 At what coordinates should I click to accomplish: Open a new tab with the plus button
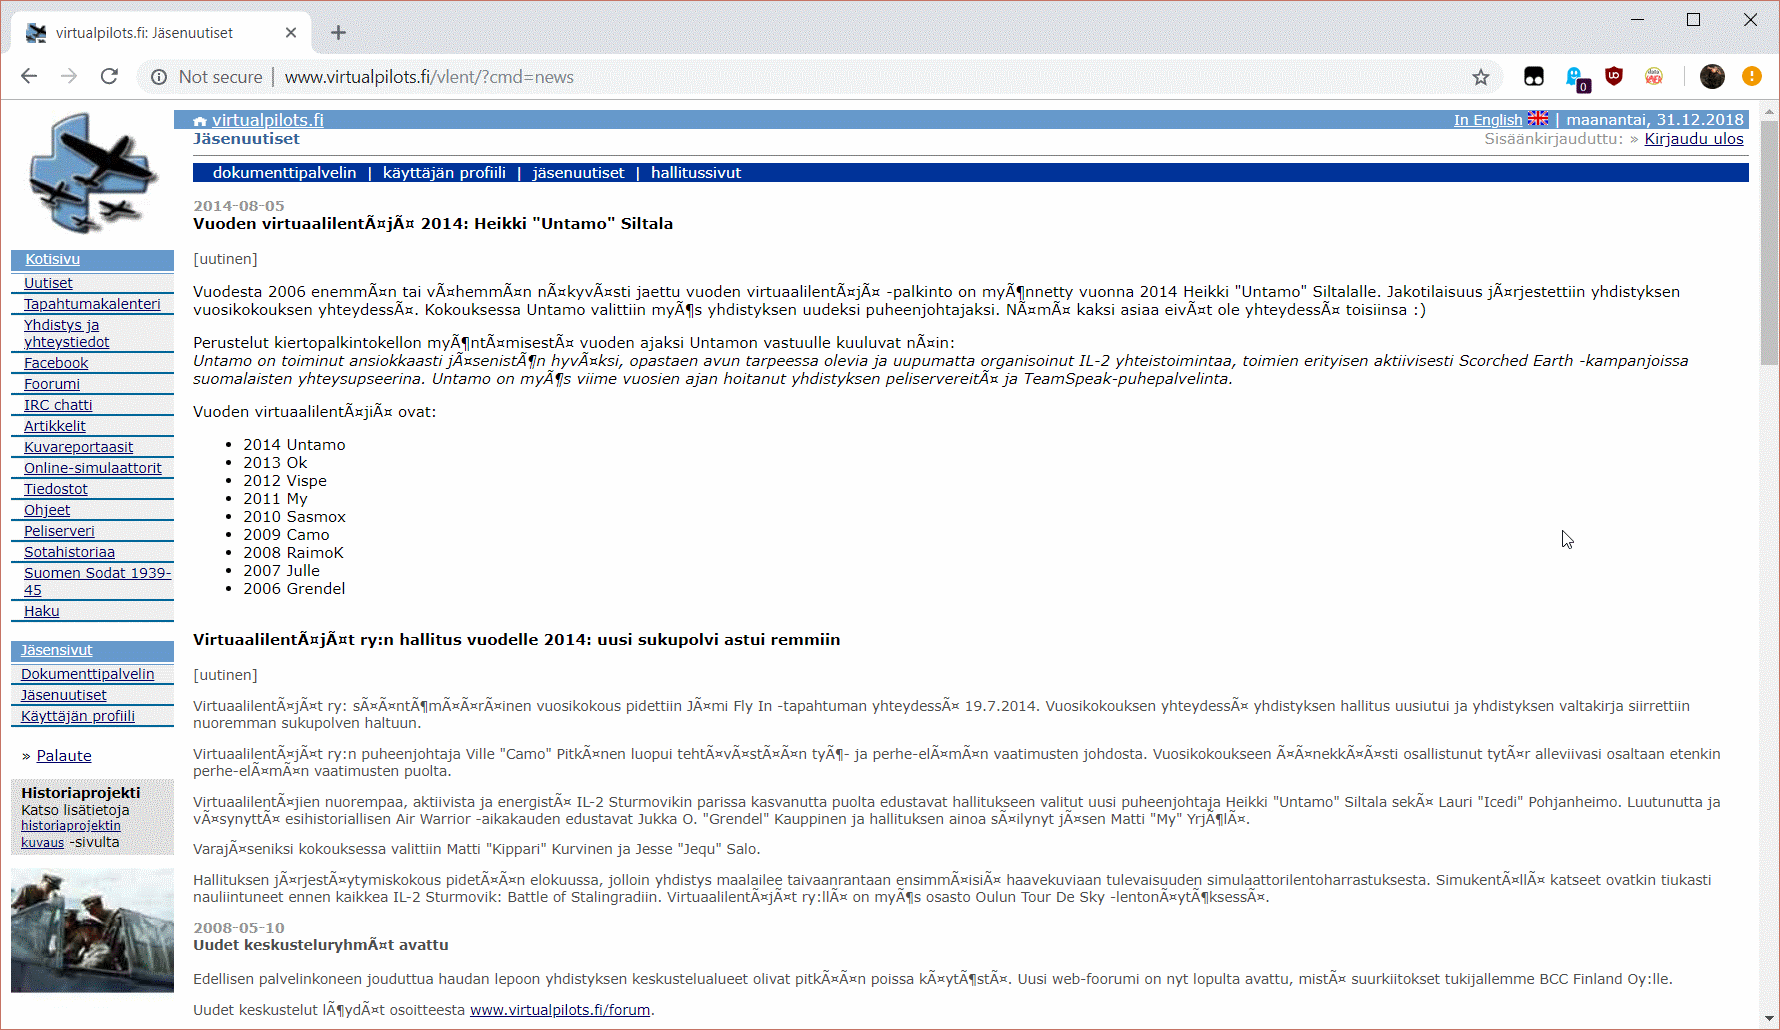(339, 33)
